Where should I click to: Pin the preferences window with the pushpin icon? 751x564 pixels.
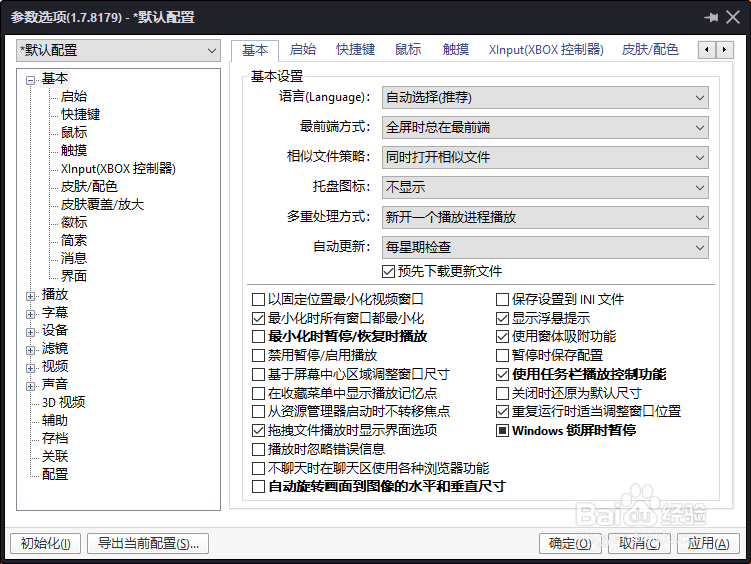click(711, 18)
